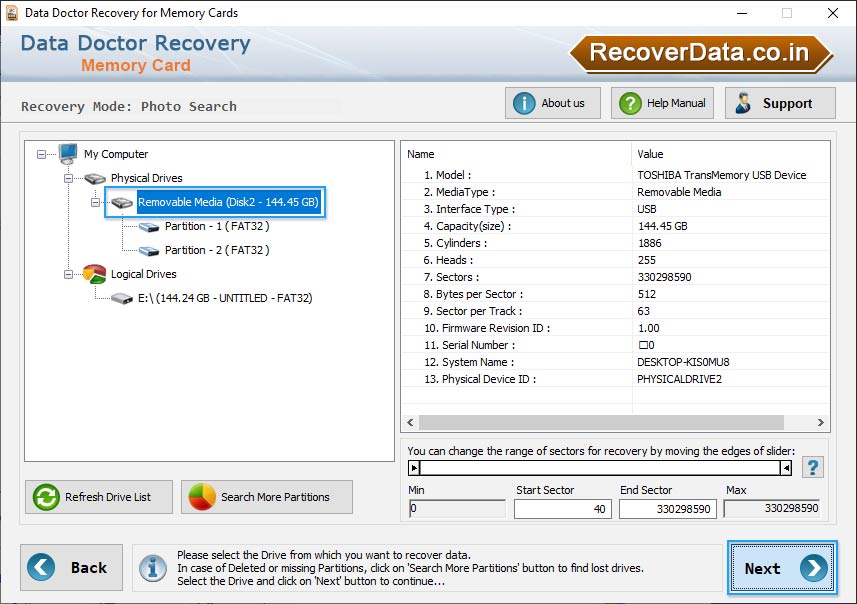857x604 pixels.
Task: Click the info icon beside the instructions
Action: (x=152, y=567)
